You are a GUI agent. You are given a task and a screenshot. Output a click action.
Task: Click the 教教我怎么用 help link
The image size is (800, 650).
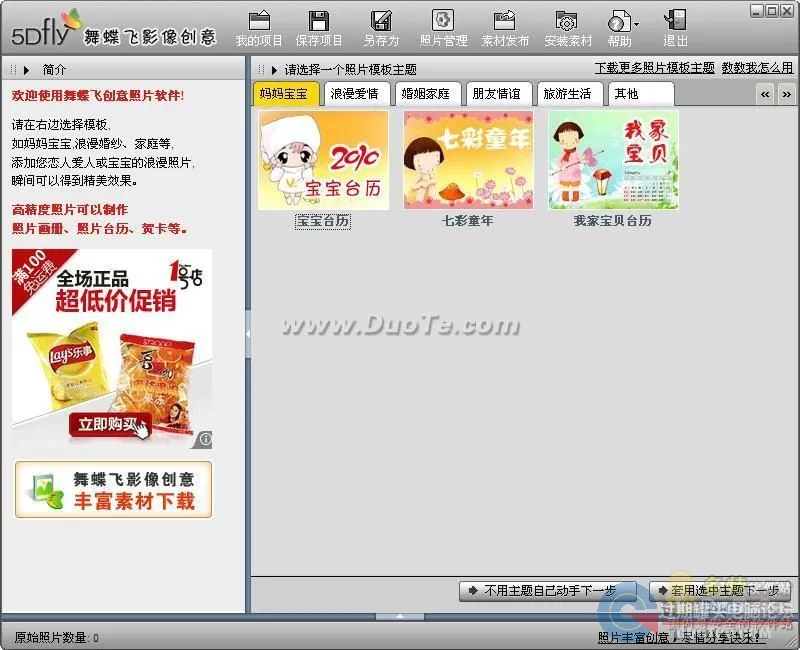click(x=759, y=68)
